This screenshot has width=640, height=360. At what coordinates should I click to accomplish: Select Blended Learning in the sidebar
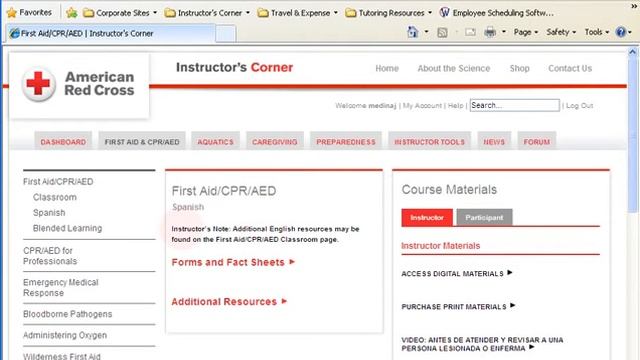67,228
